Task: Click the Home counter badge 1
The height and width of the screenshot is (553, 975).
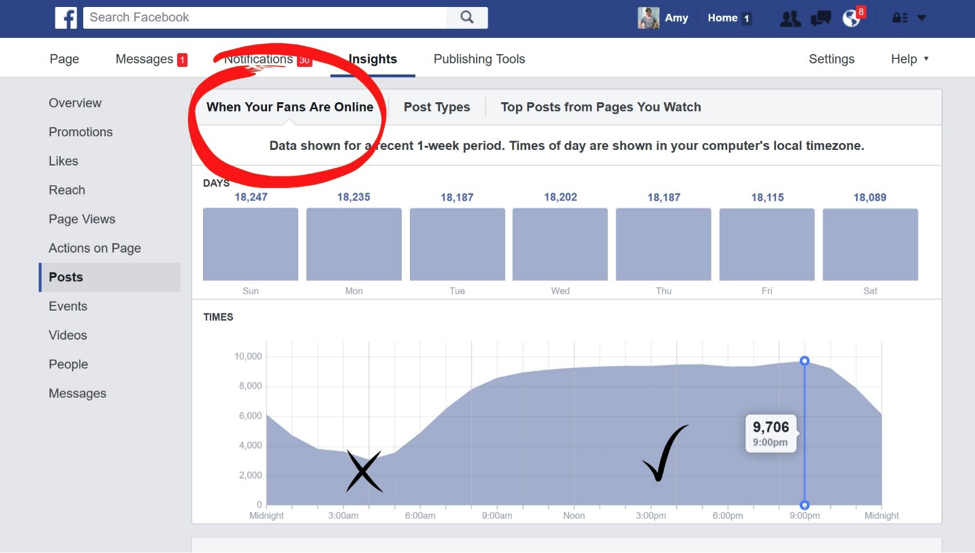Action: click(746, 19)
